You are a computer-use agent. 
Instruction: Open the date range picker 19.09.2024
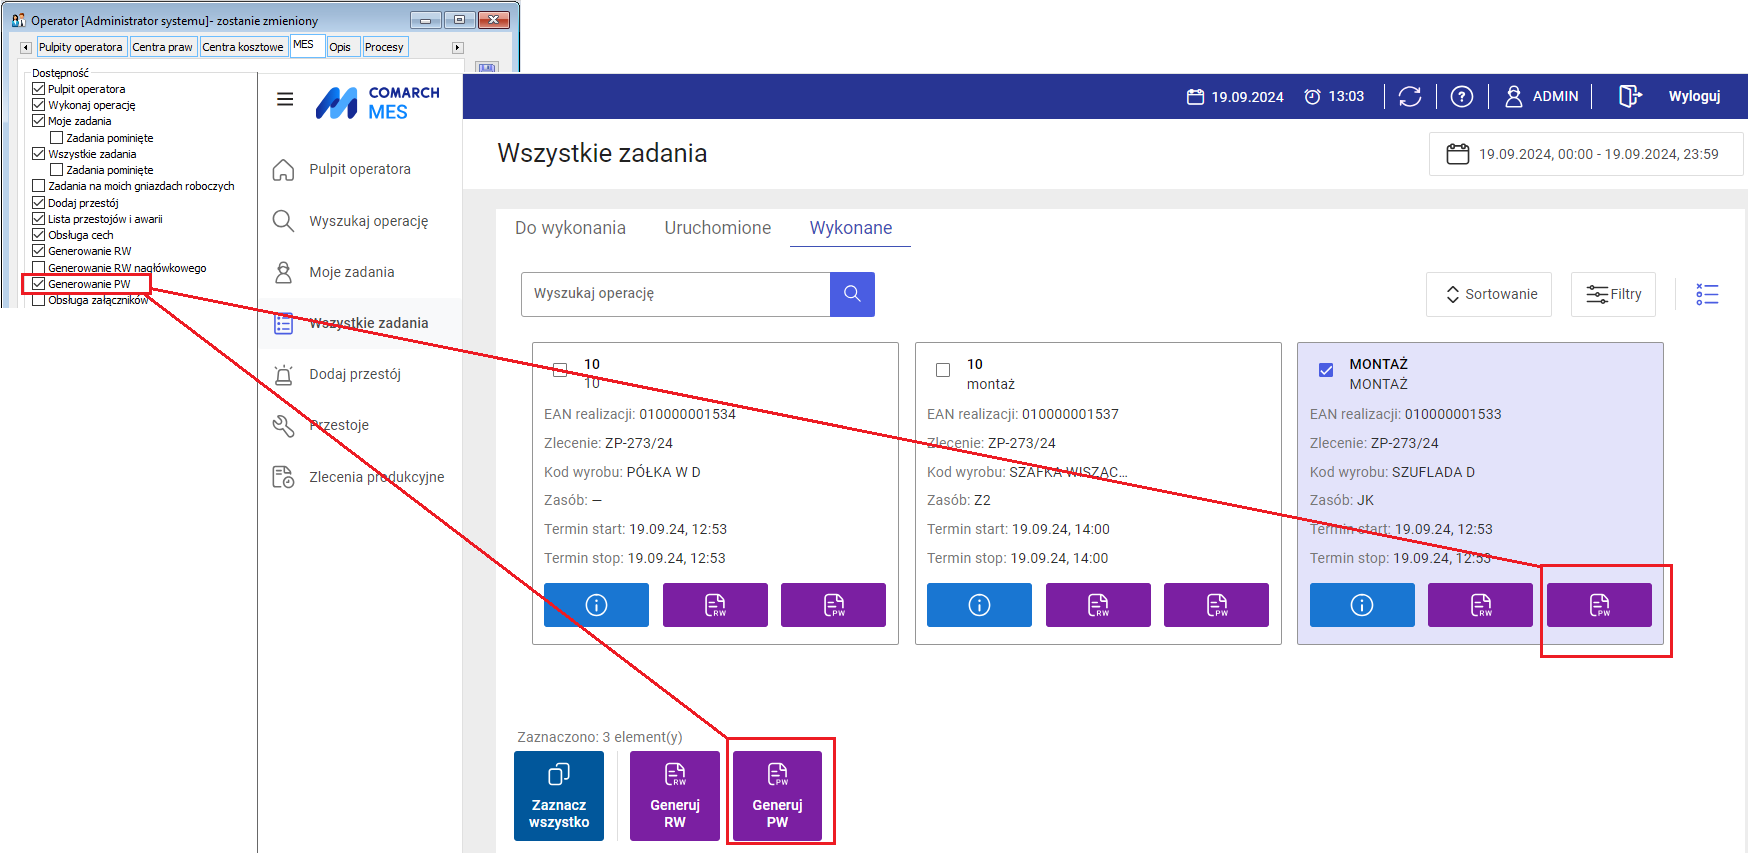(1586, 154)
